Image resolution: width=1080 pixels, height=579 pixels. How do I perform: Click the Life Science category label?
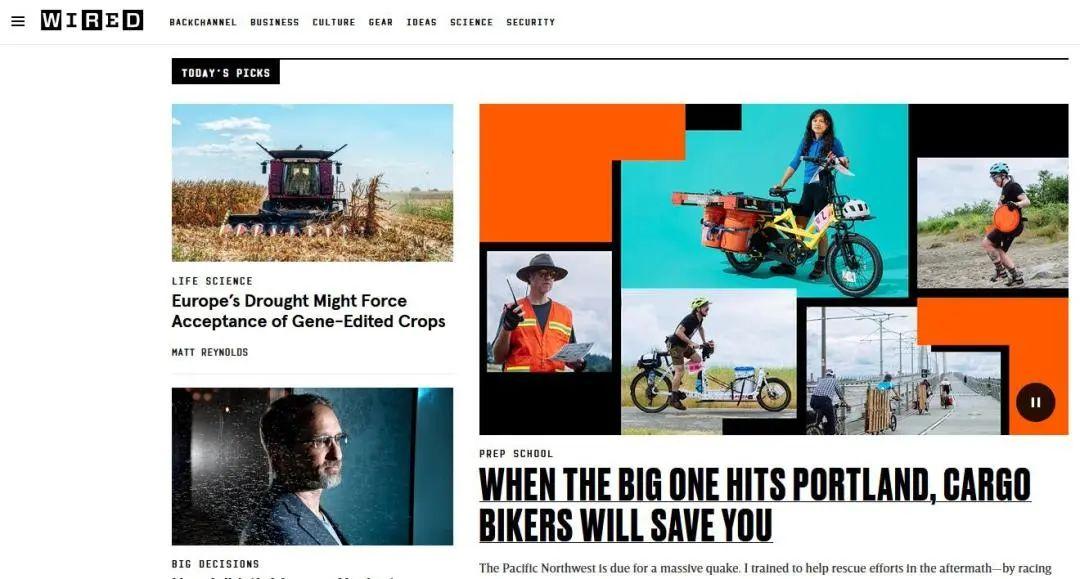[x=212, y=281]
